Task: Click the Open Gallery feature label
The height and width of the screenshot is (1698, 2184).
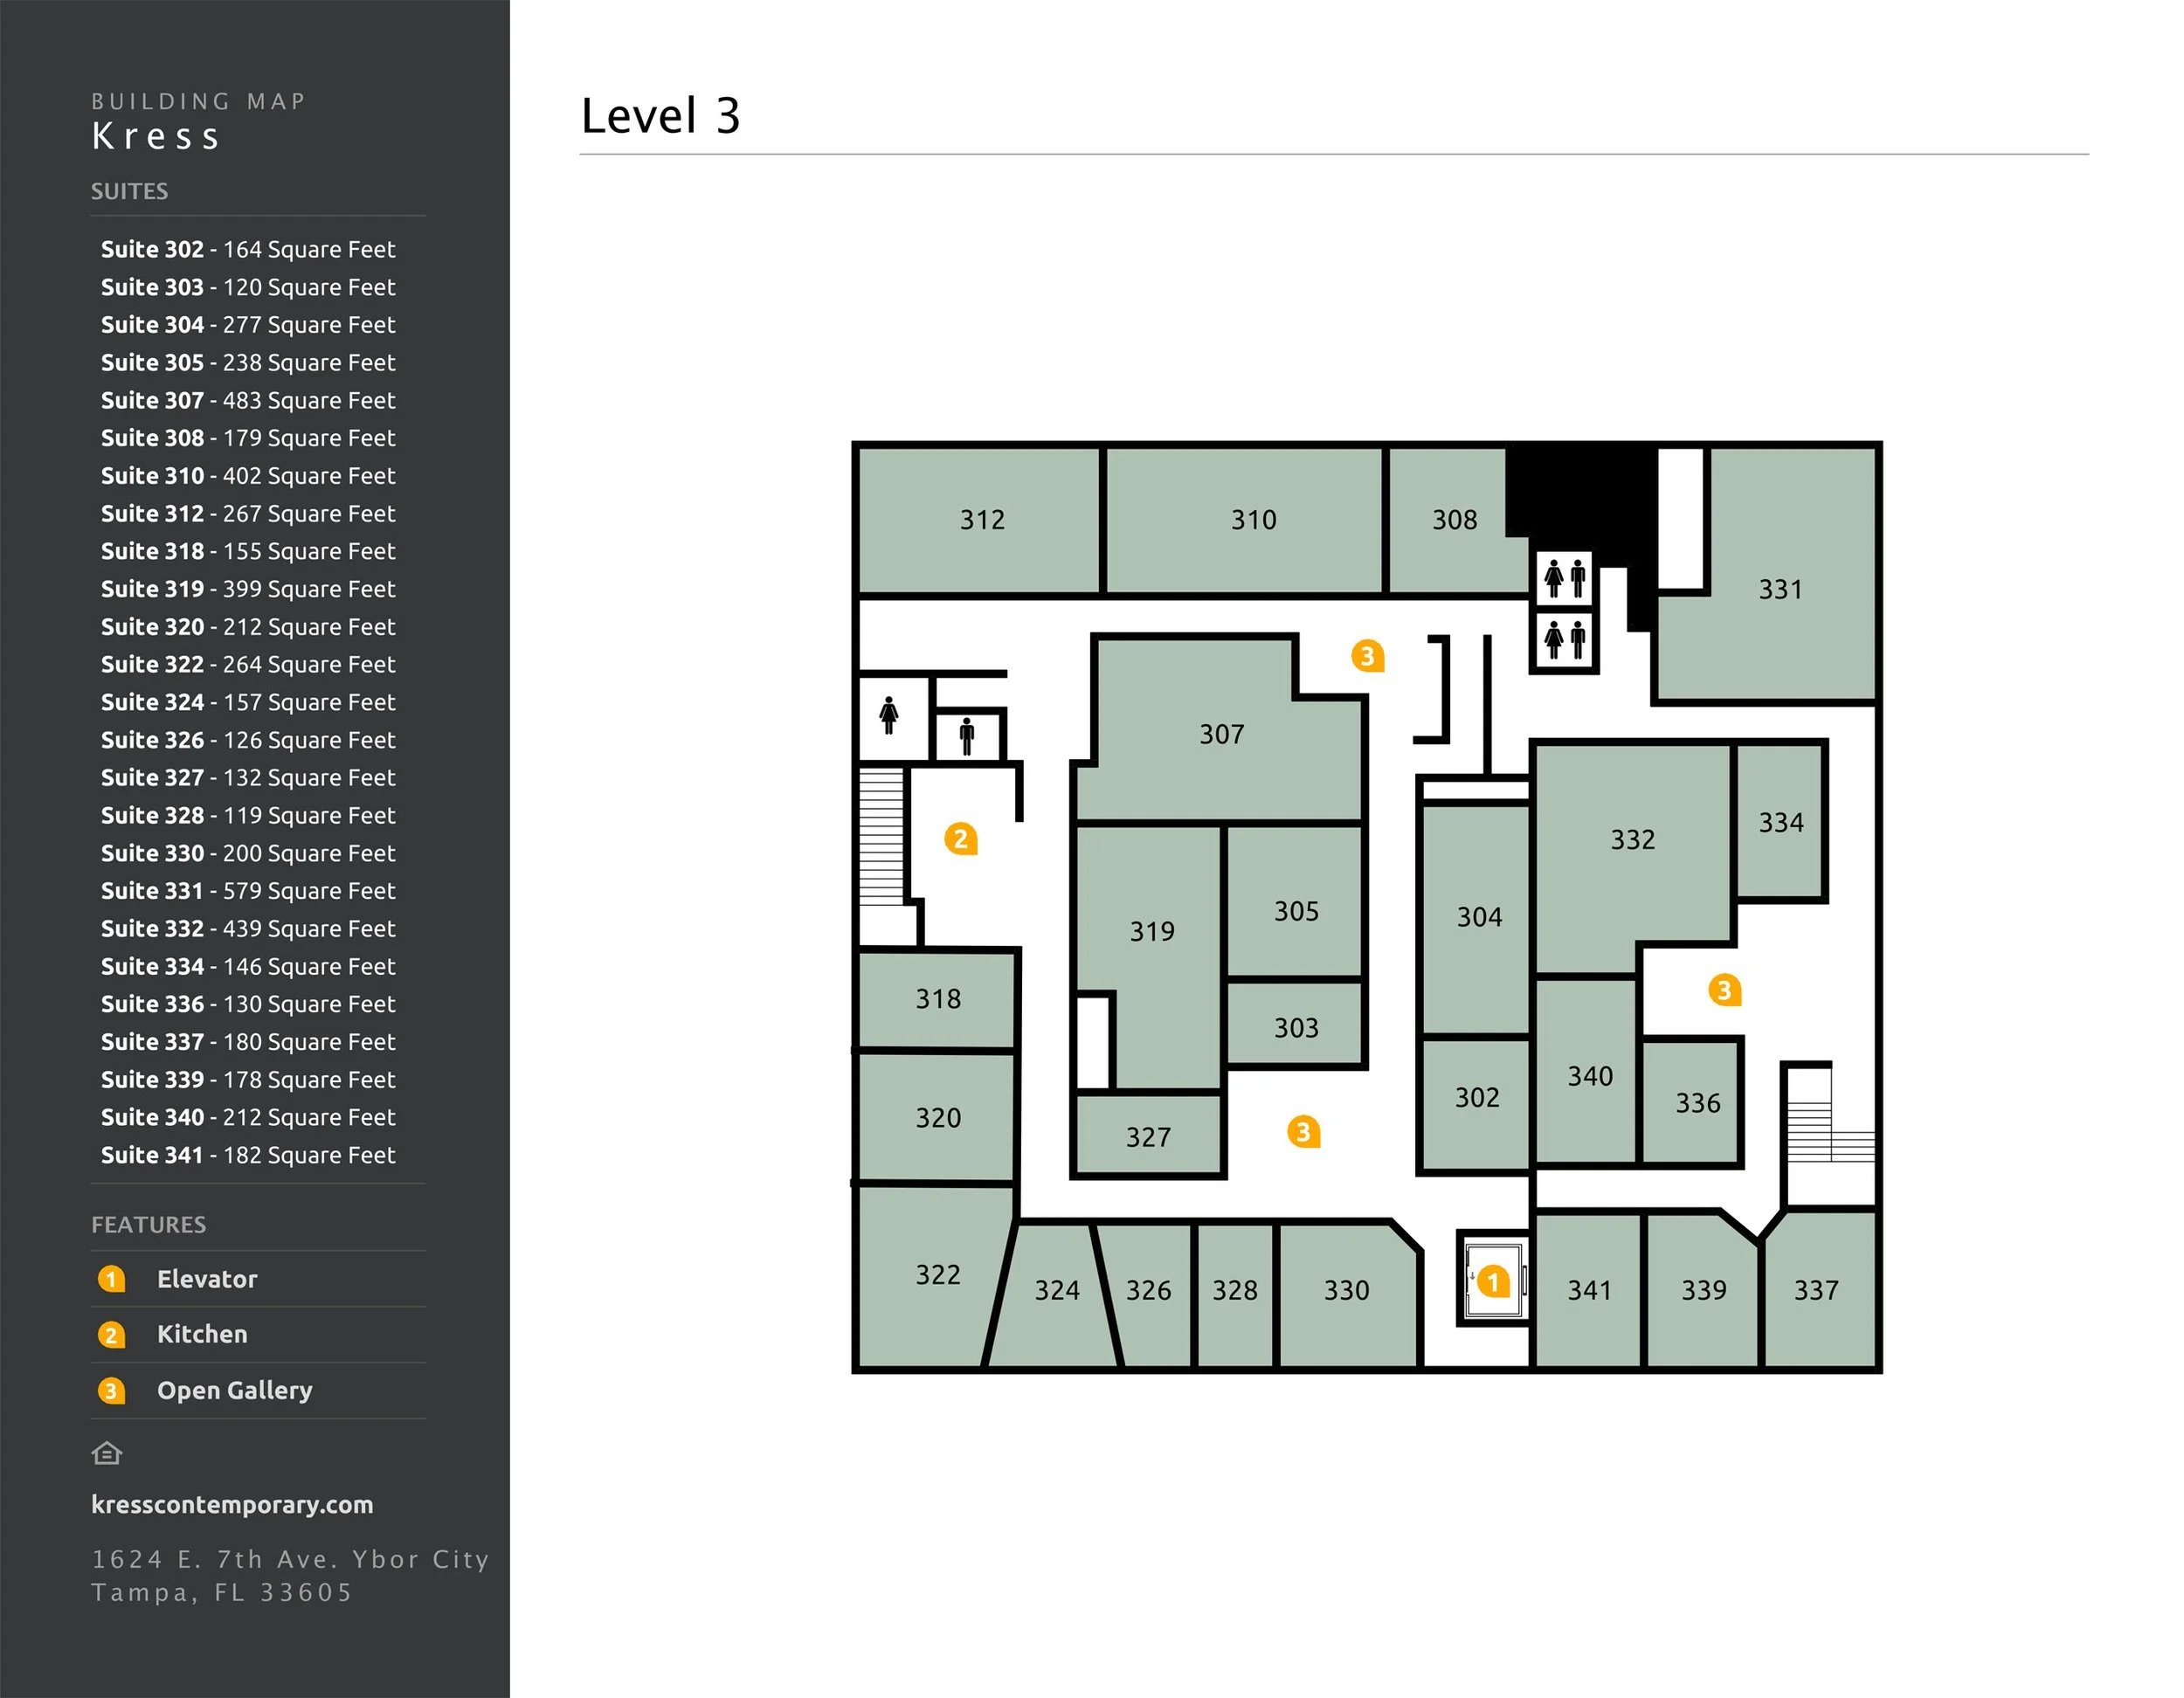Action: pos(235,1390)
